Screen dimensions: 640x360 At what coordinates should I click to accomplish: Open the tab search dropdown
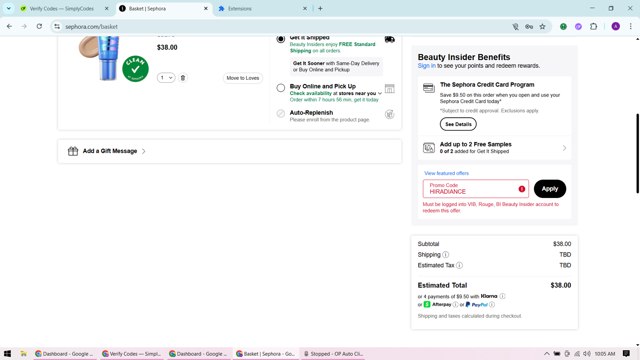(x=9, y=9)
